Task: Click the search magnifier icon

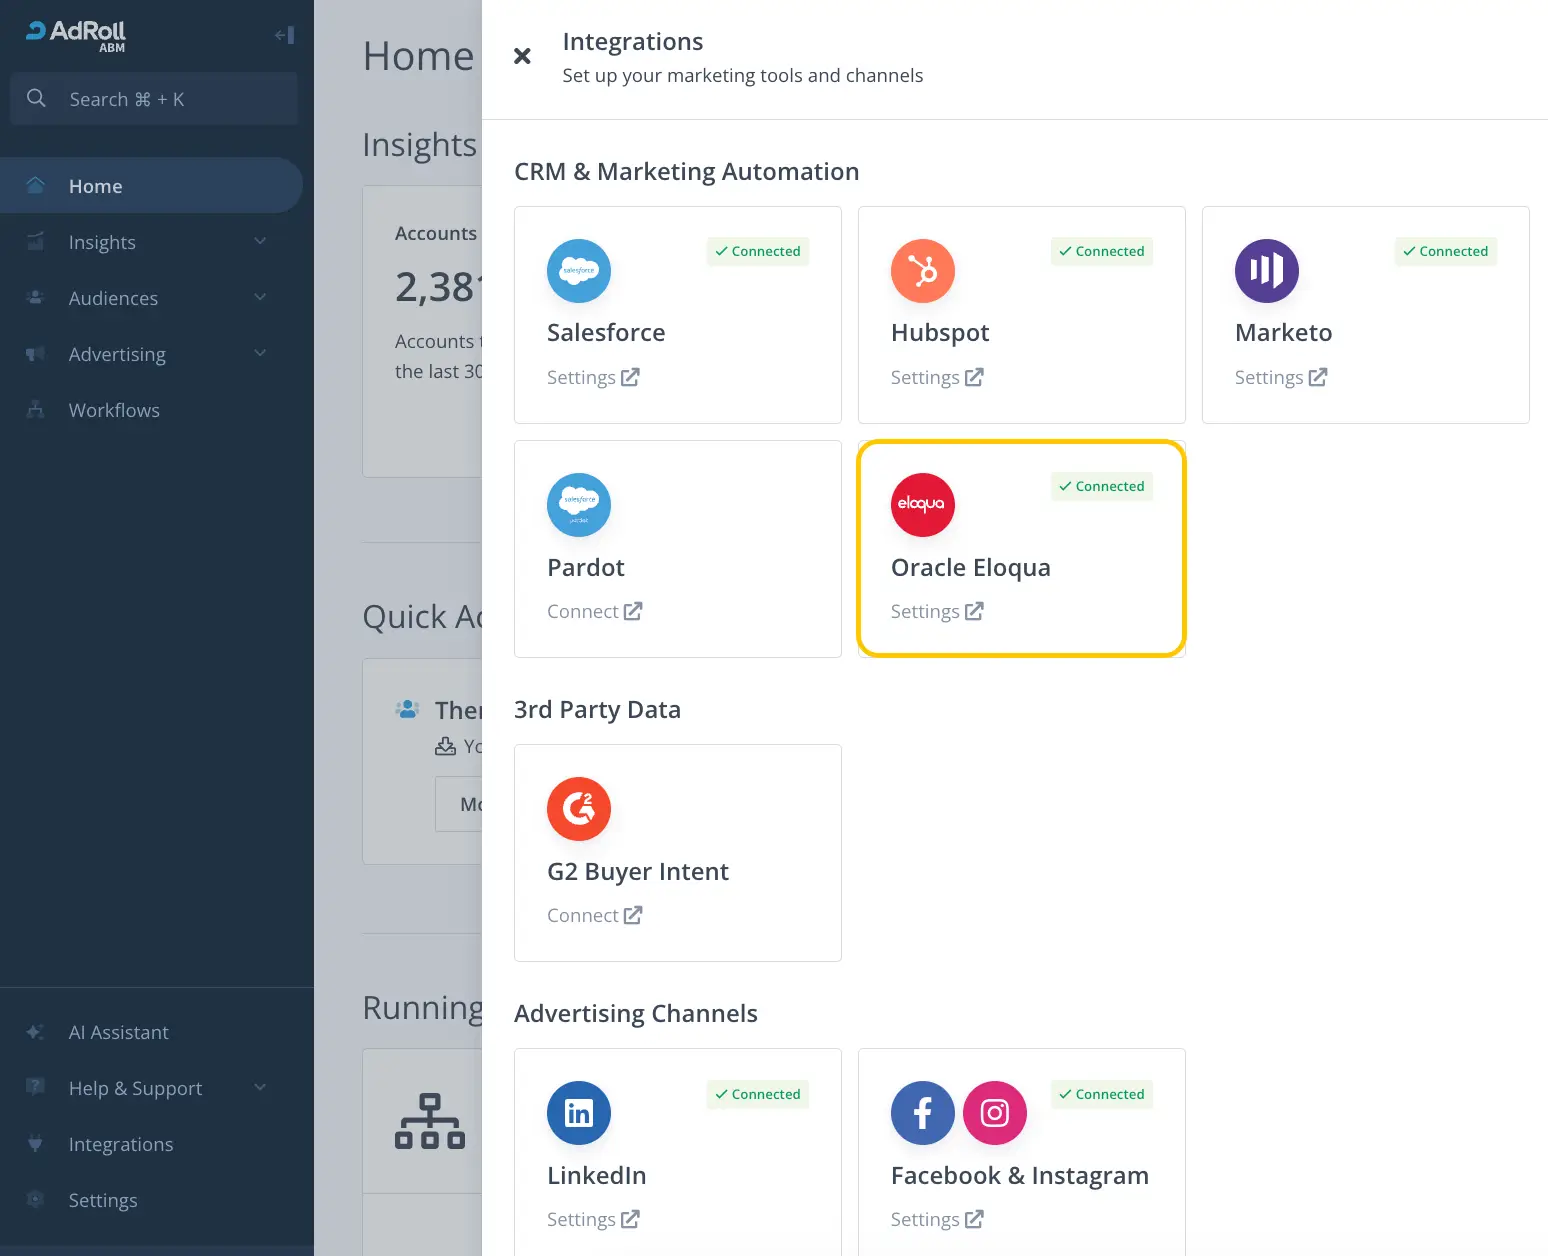Action: (x=36, y=98)
